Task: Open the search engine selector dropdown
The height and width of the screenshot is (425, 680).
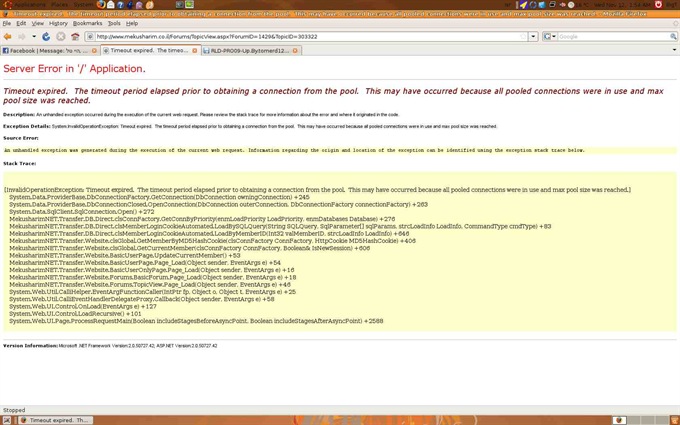Action: [553, 36]
